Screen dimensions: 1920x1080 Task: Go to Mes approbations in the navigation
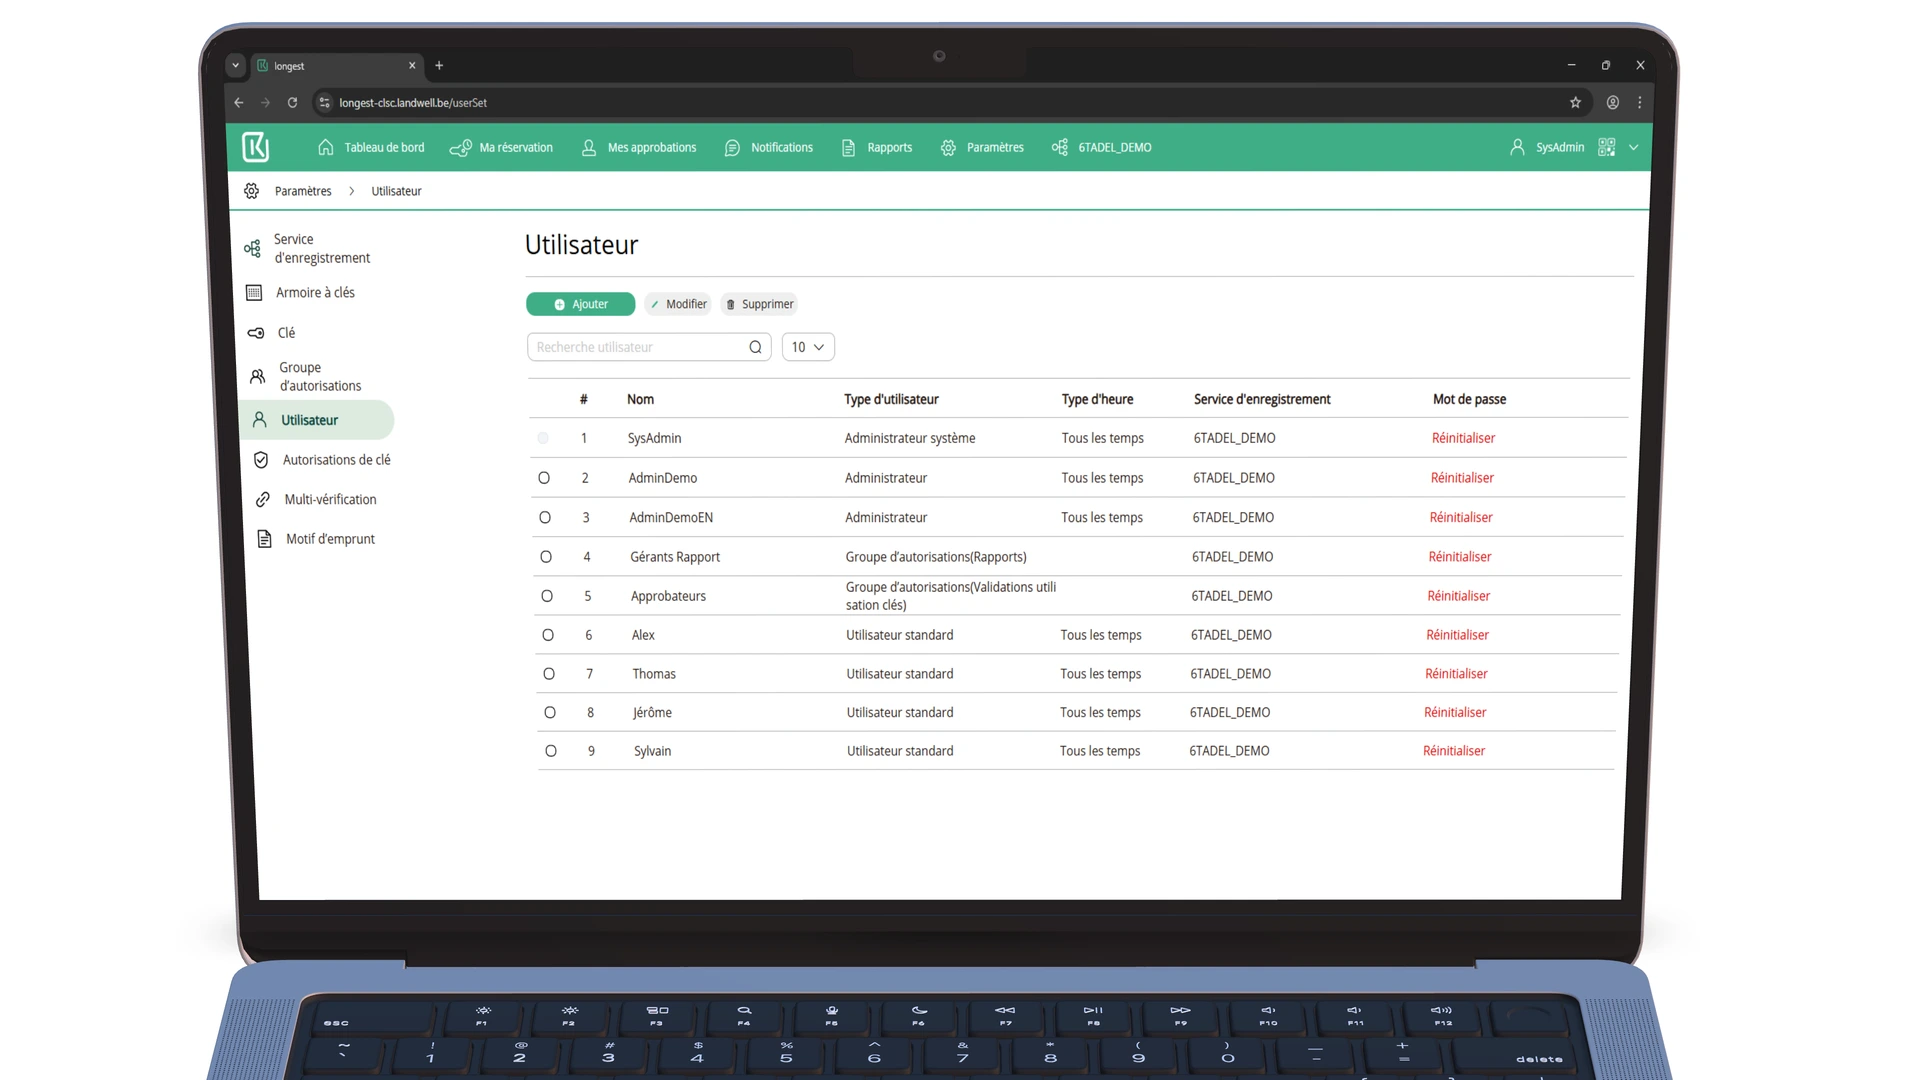(x=651, y=147)
